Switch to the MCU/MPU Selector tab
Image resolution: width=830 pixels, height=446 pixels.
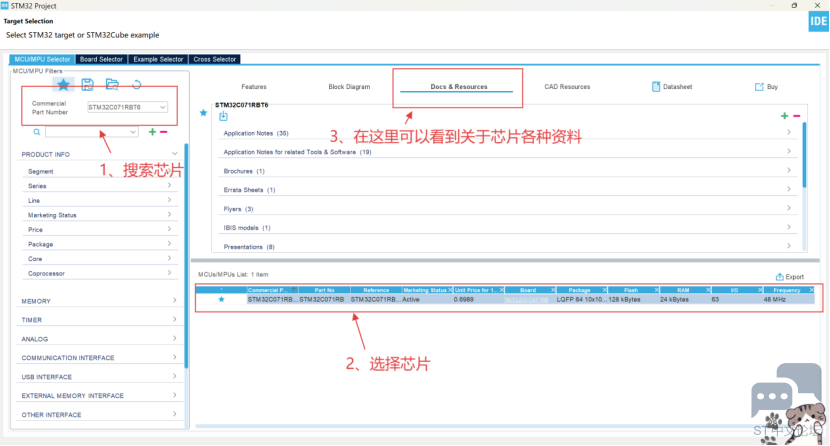[x=42, y=59]
